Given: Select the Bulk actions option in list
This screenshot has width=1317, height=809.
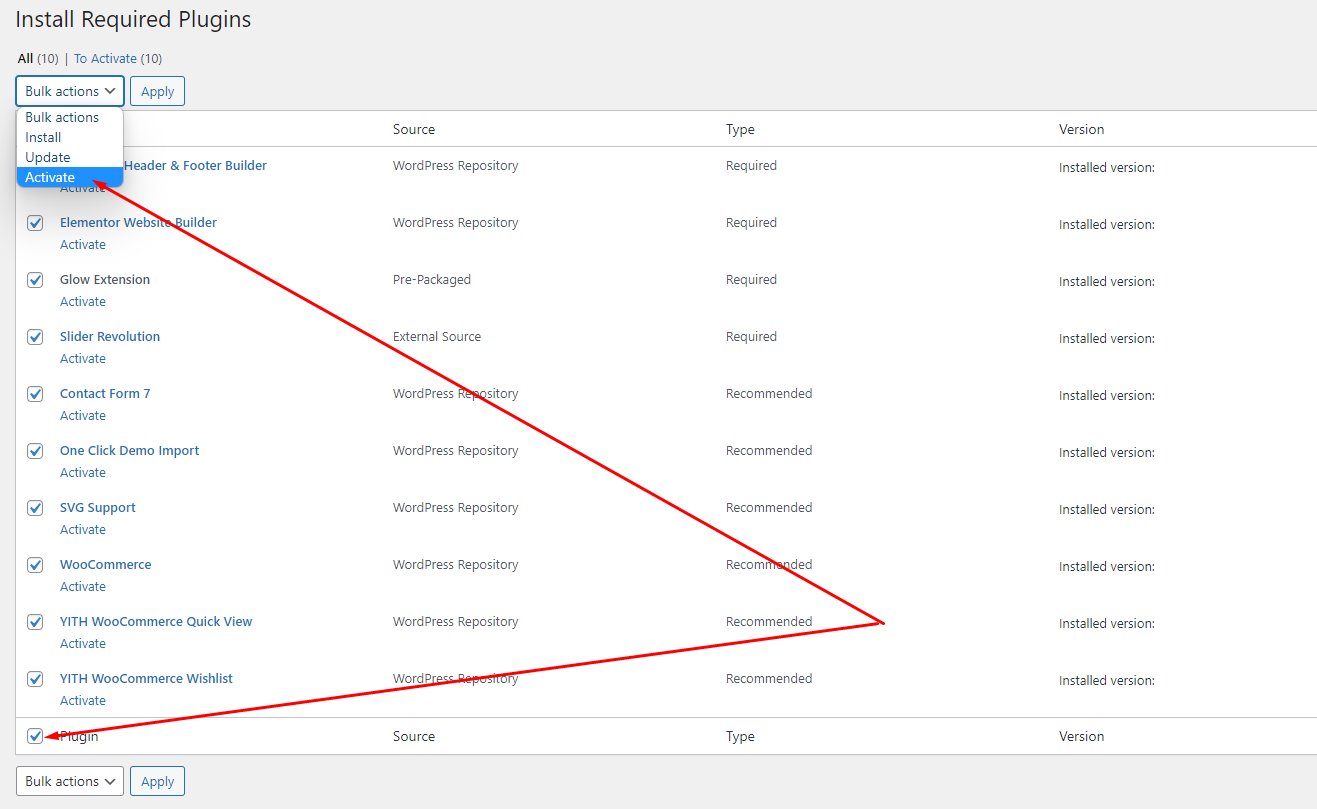Looking at the screenshot, I should click(70, 117).
